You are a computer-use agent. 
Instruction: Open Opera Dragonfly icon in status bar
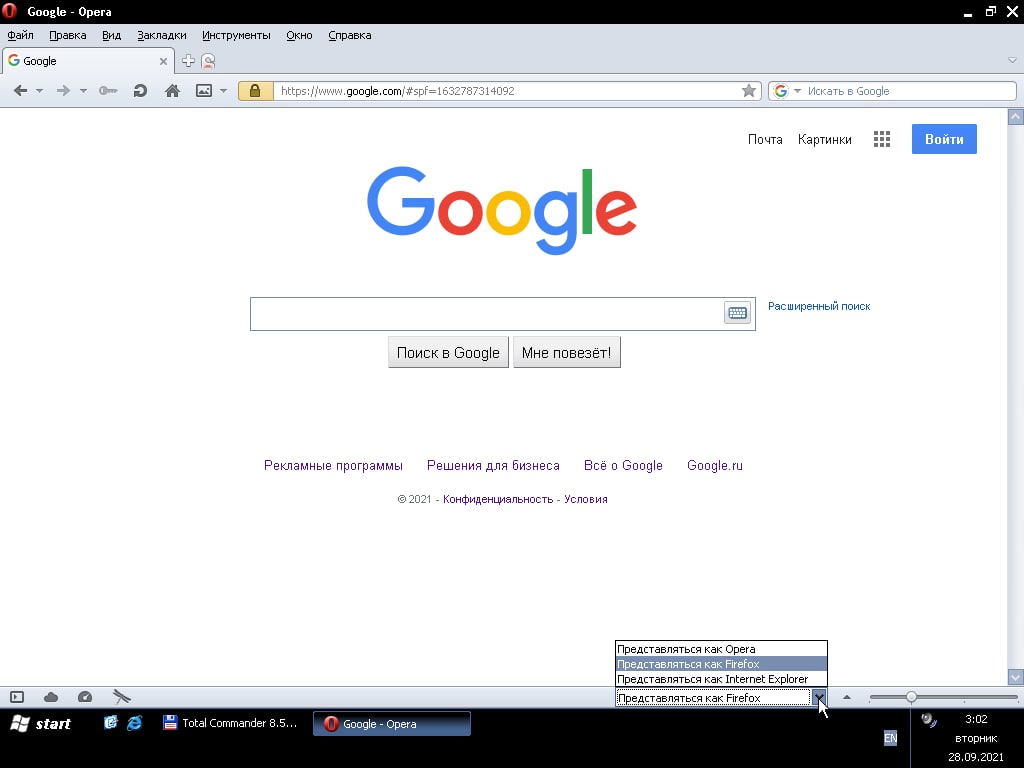click(121, 697)
